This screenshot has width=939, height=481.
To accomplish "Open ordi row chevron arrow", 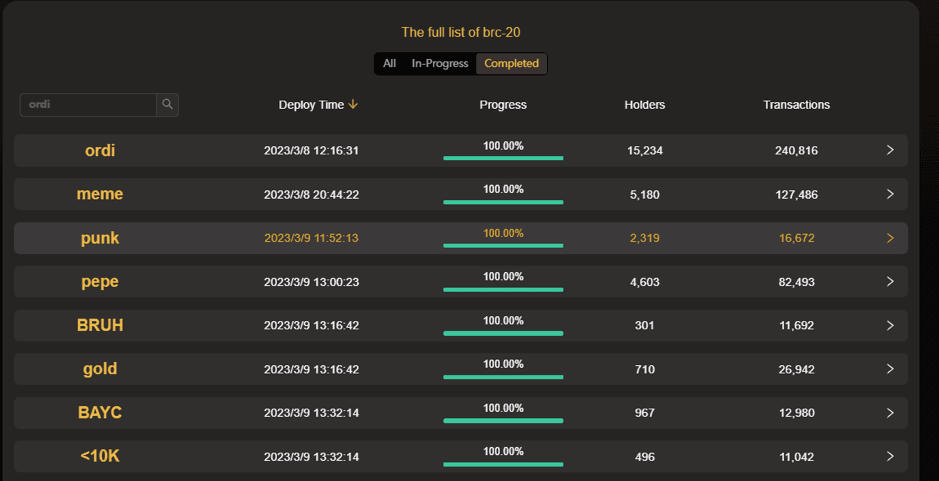I will [890, 150].
